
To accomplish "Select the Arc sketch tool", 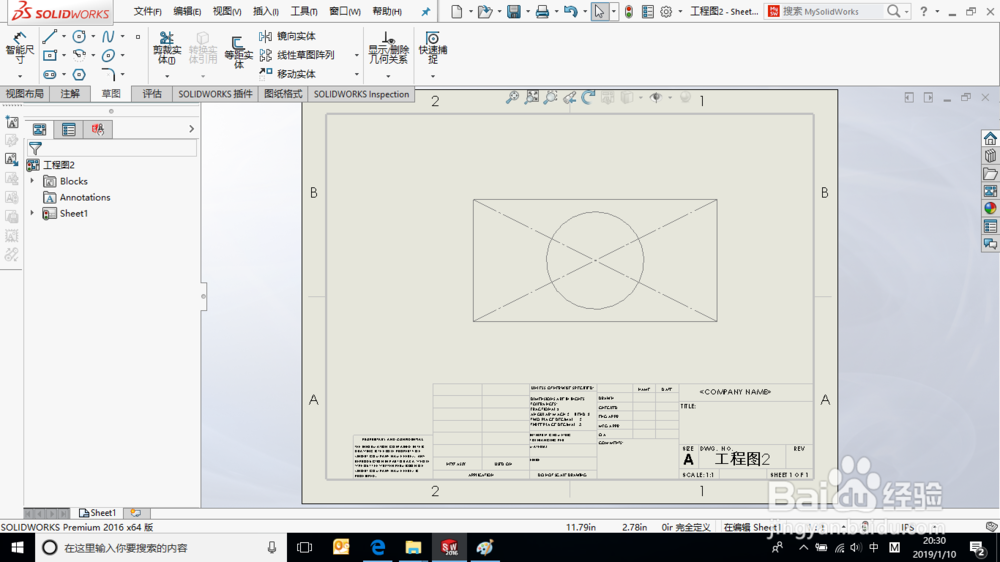I will coord(79,55).
